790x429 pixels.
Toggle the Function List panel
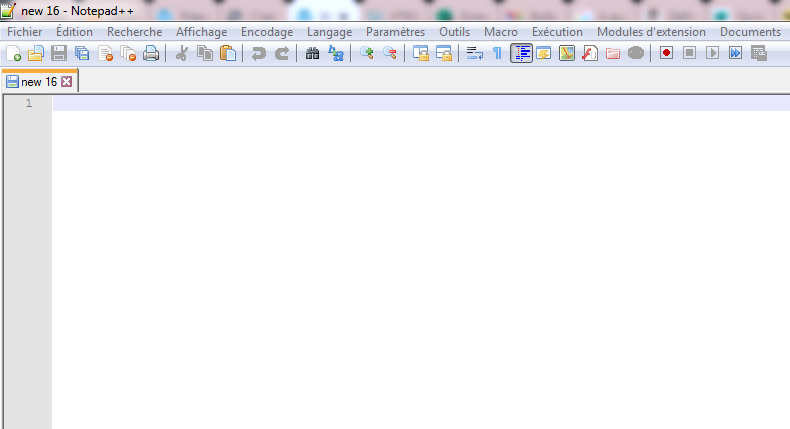pos(589,53)
